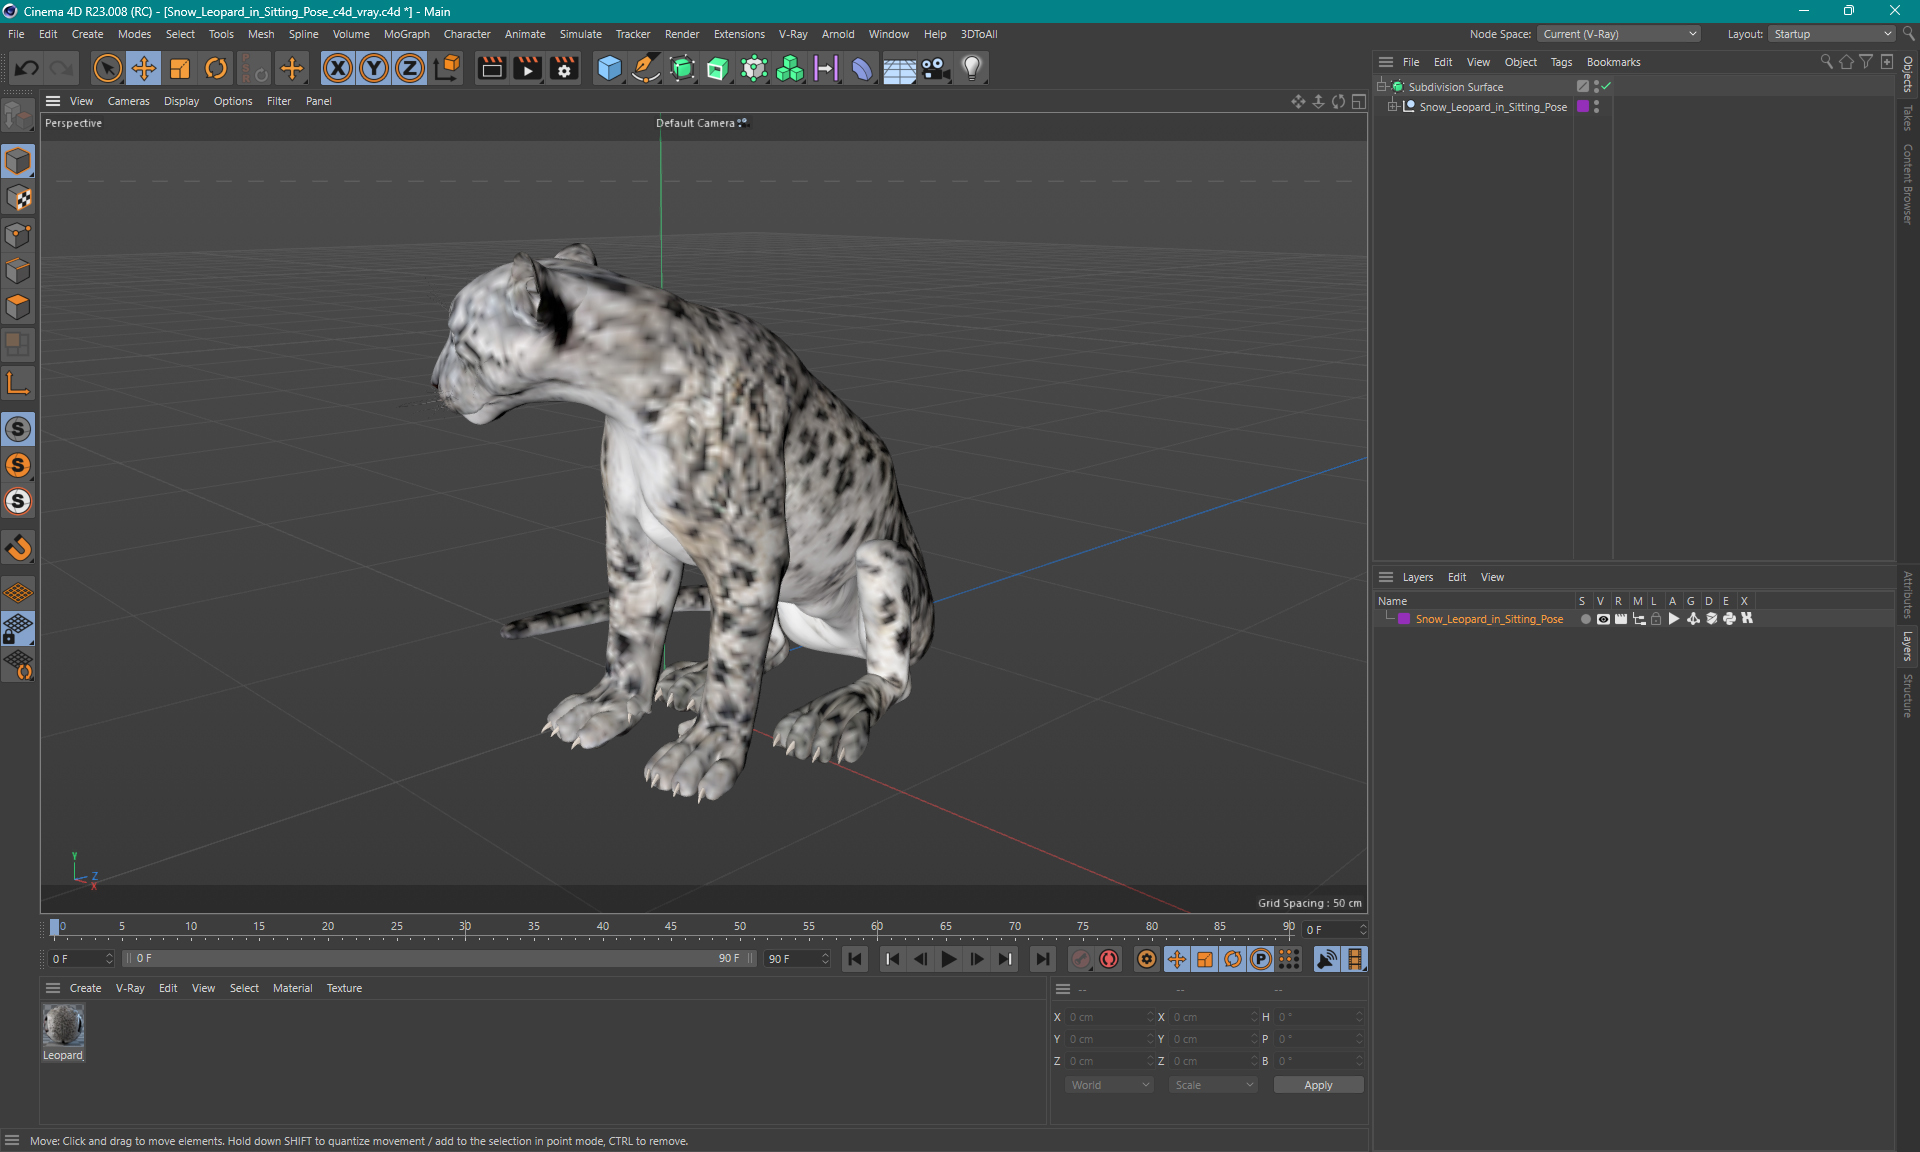
Task: Open the Scale mode dropdown
Action: point(1213,1085)
